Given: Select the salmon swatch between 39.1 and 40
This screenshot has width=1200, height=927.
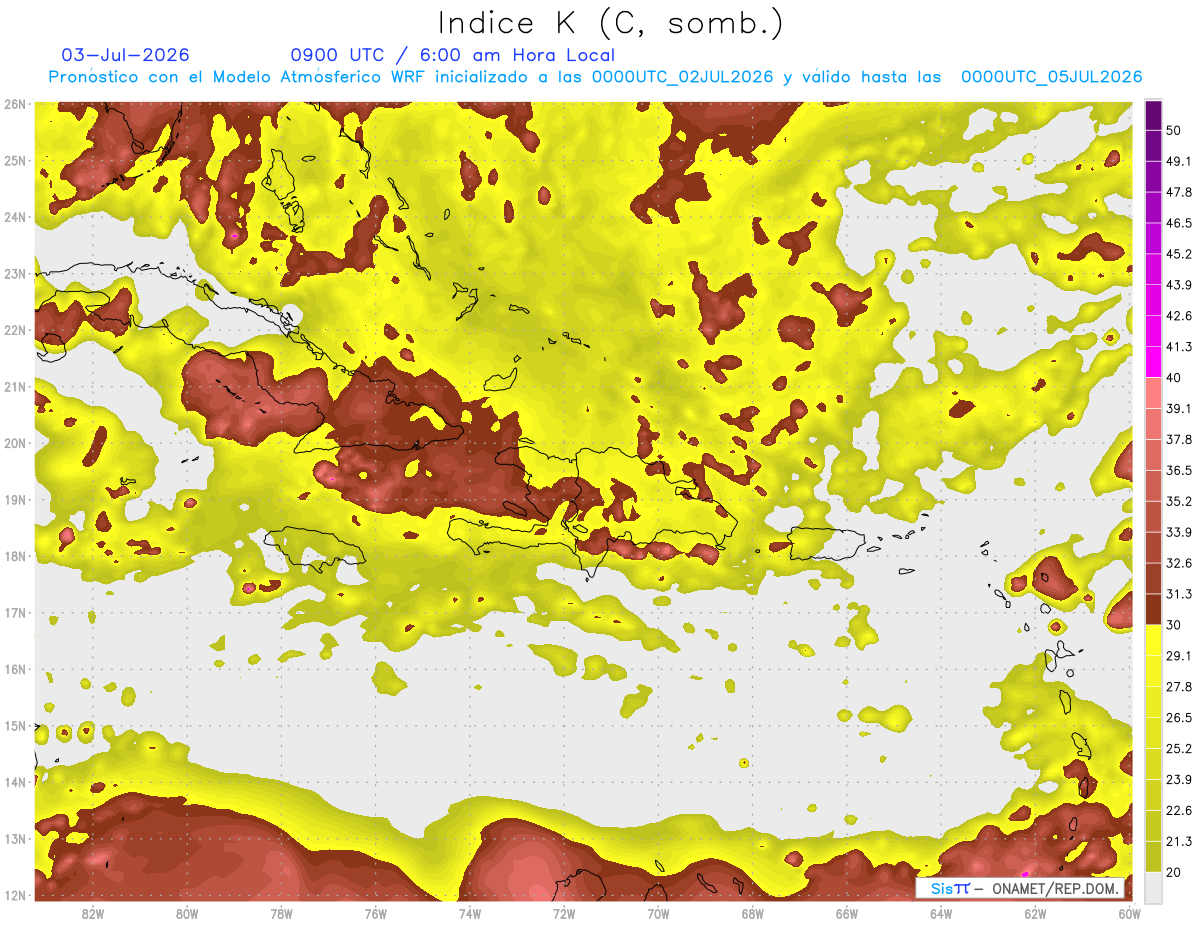Looking at the screenshot, I should tap(1153, 393).
